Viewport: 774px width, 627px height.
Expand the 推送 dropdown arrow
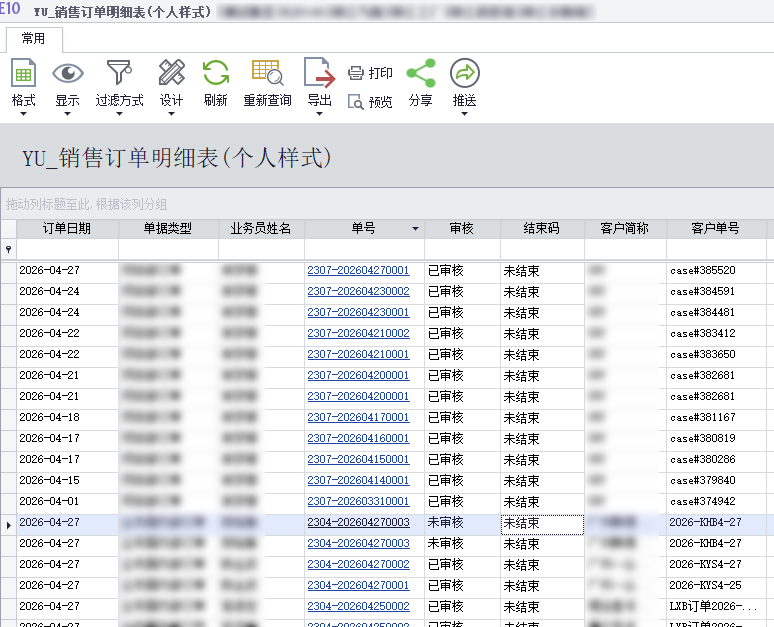coord(464,114)
